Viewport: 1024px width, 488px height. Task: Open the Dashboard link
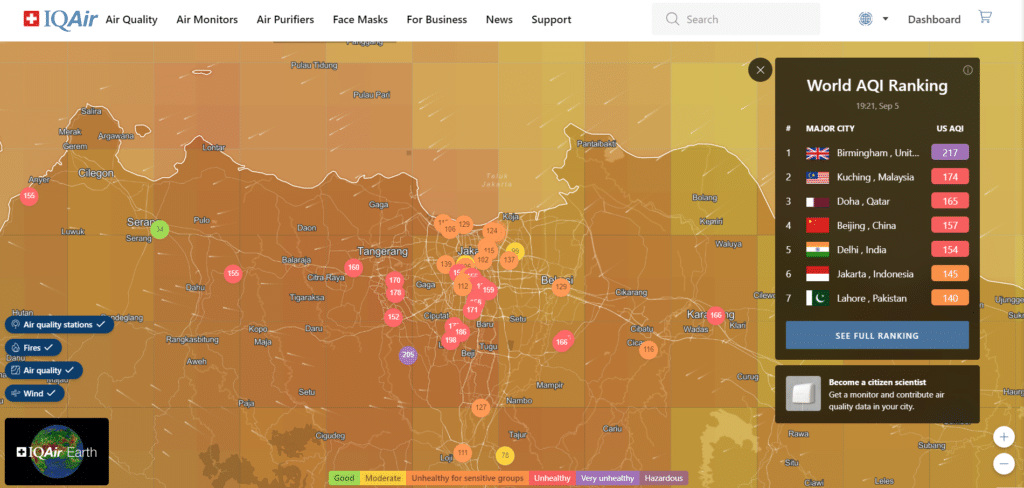[x=934, y=20]
